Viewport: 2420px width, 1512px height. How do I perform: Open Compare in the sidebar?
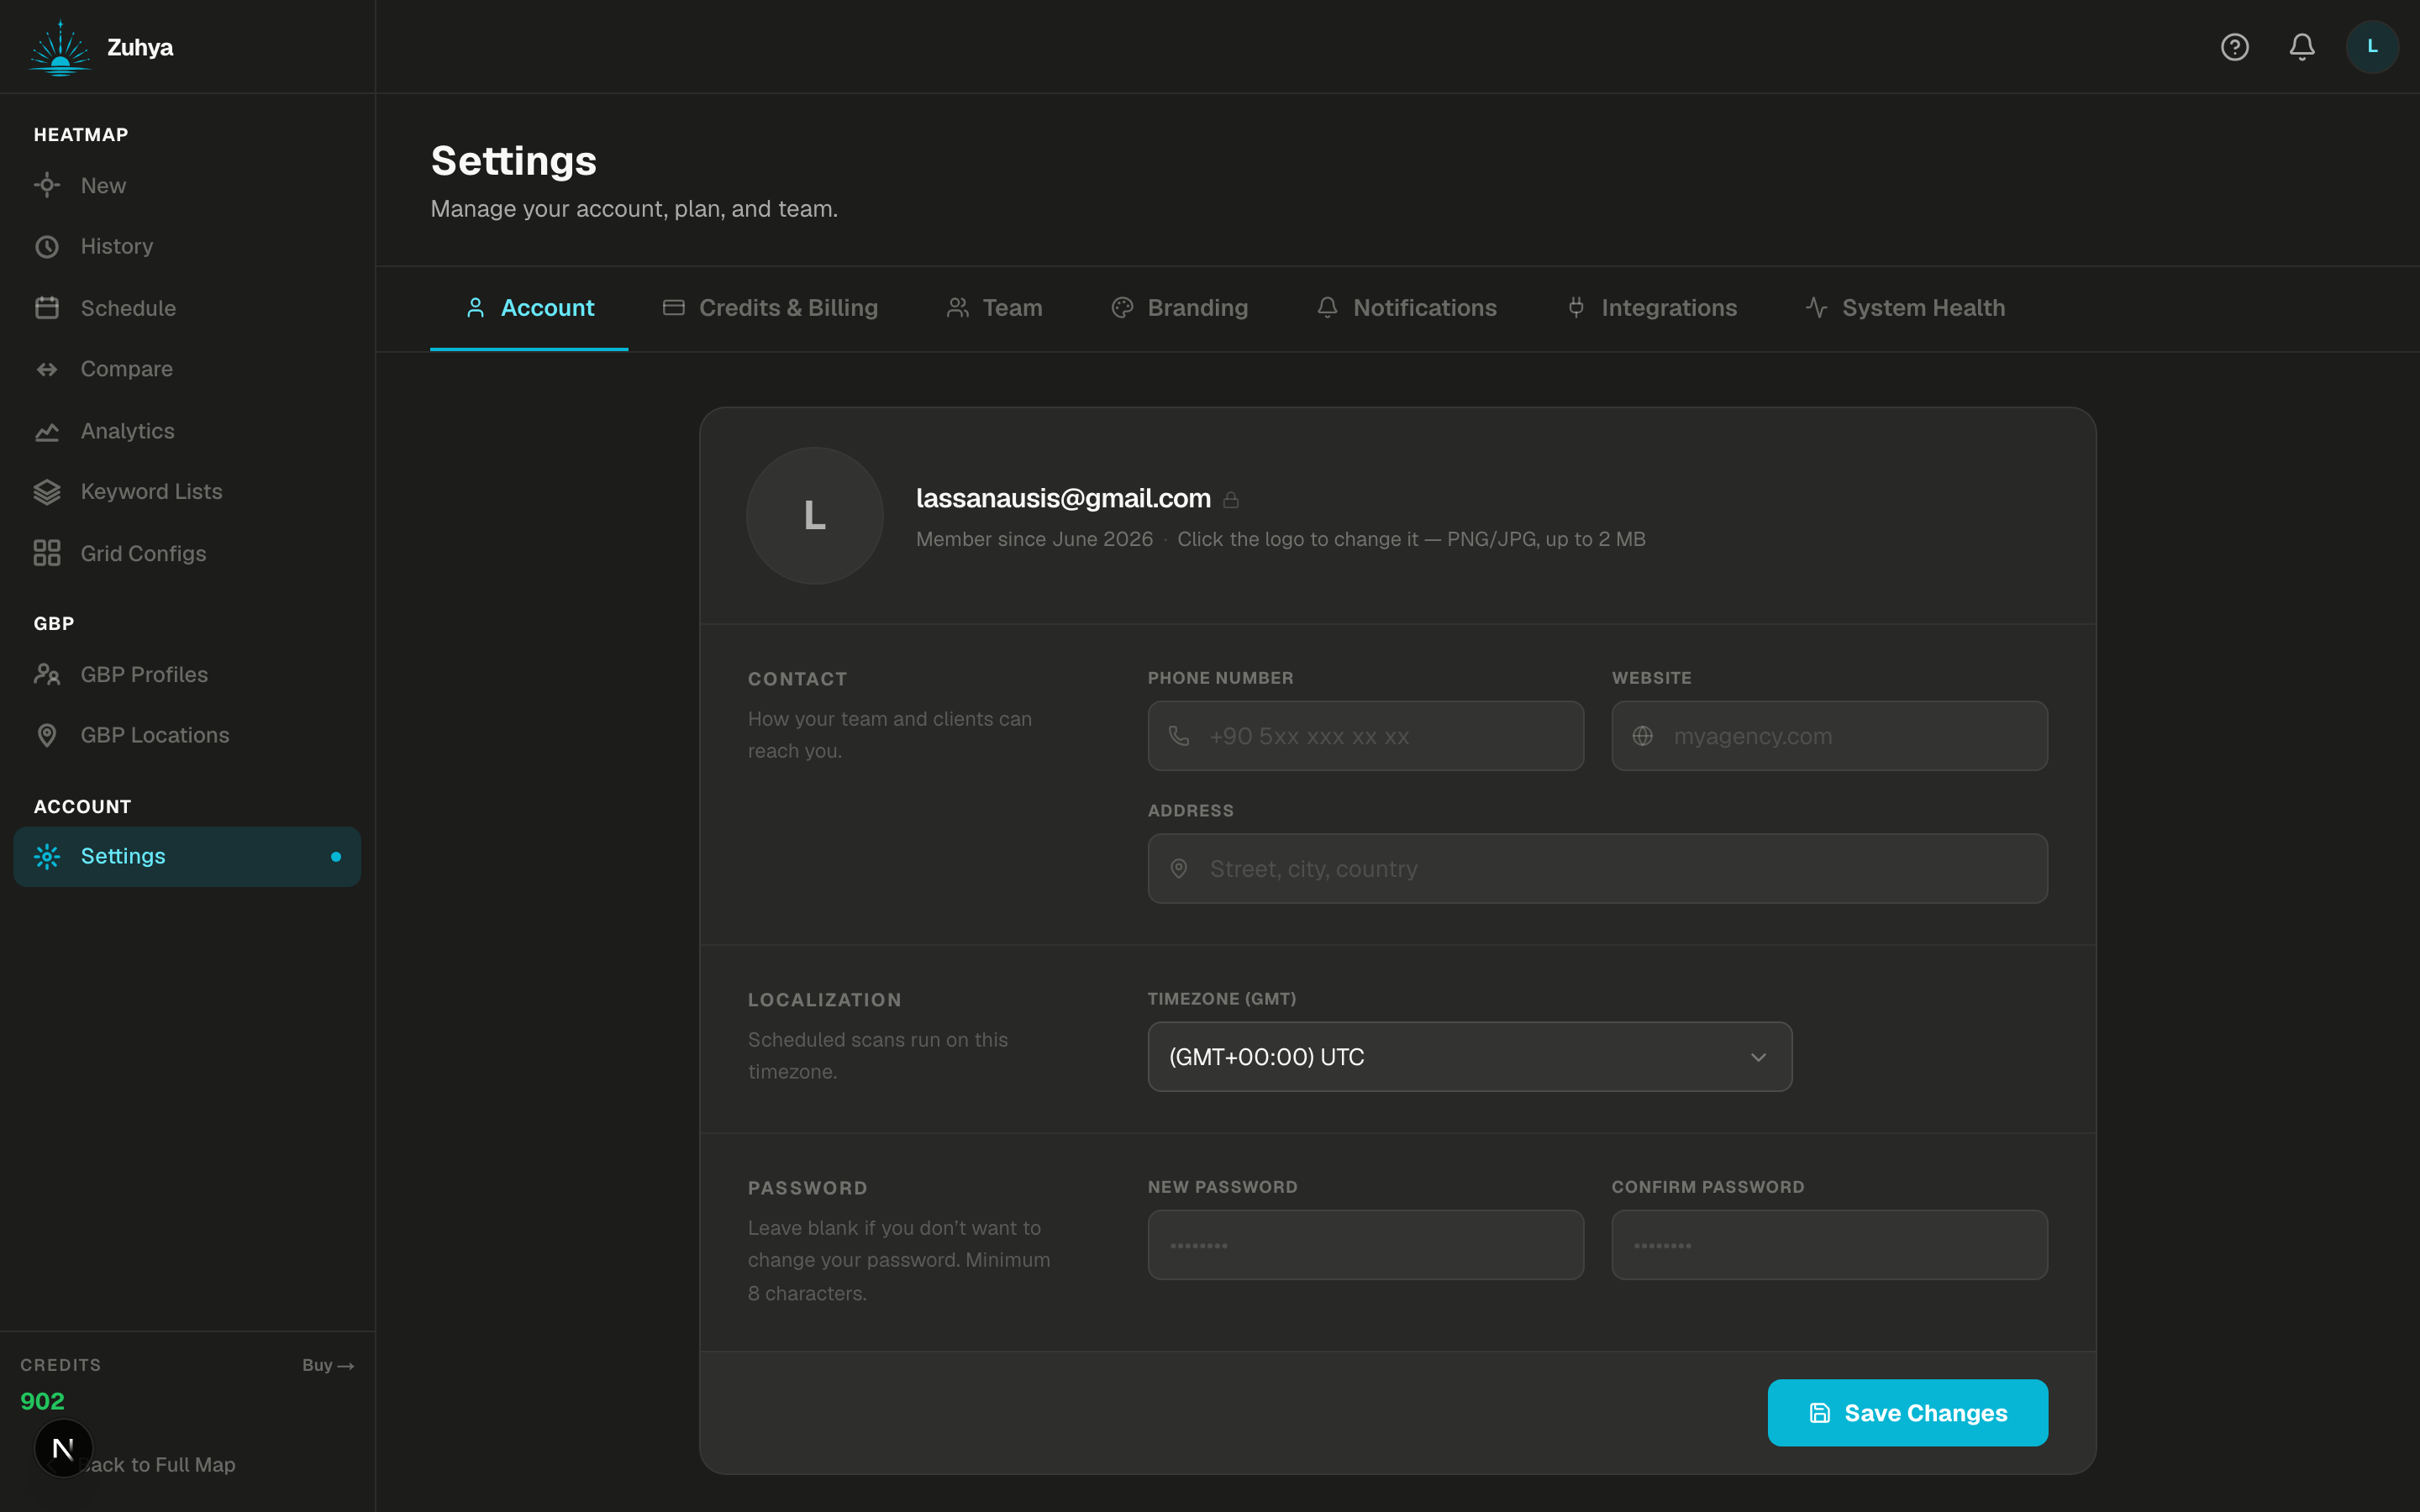coord(187,369)
